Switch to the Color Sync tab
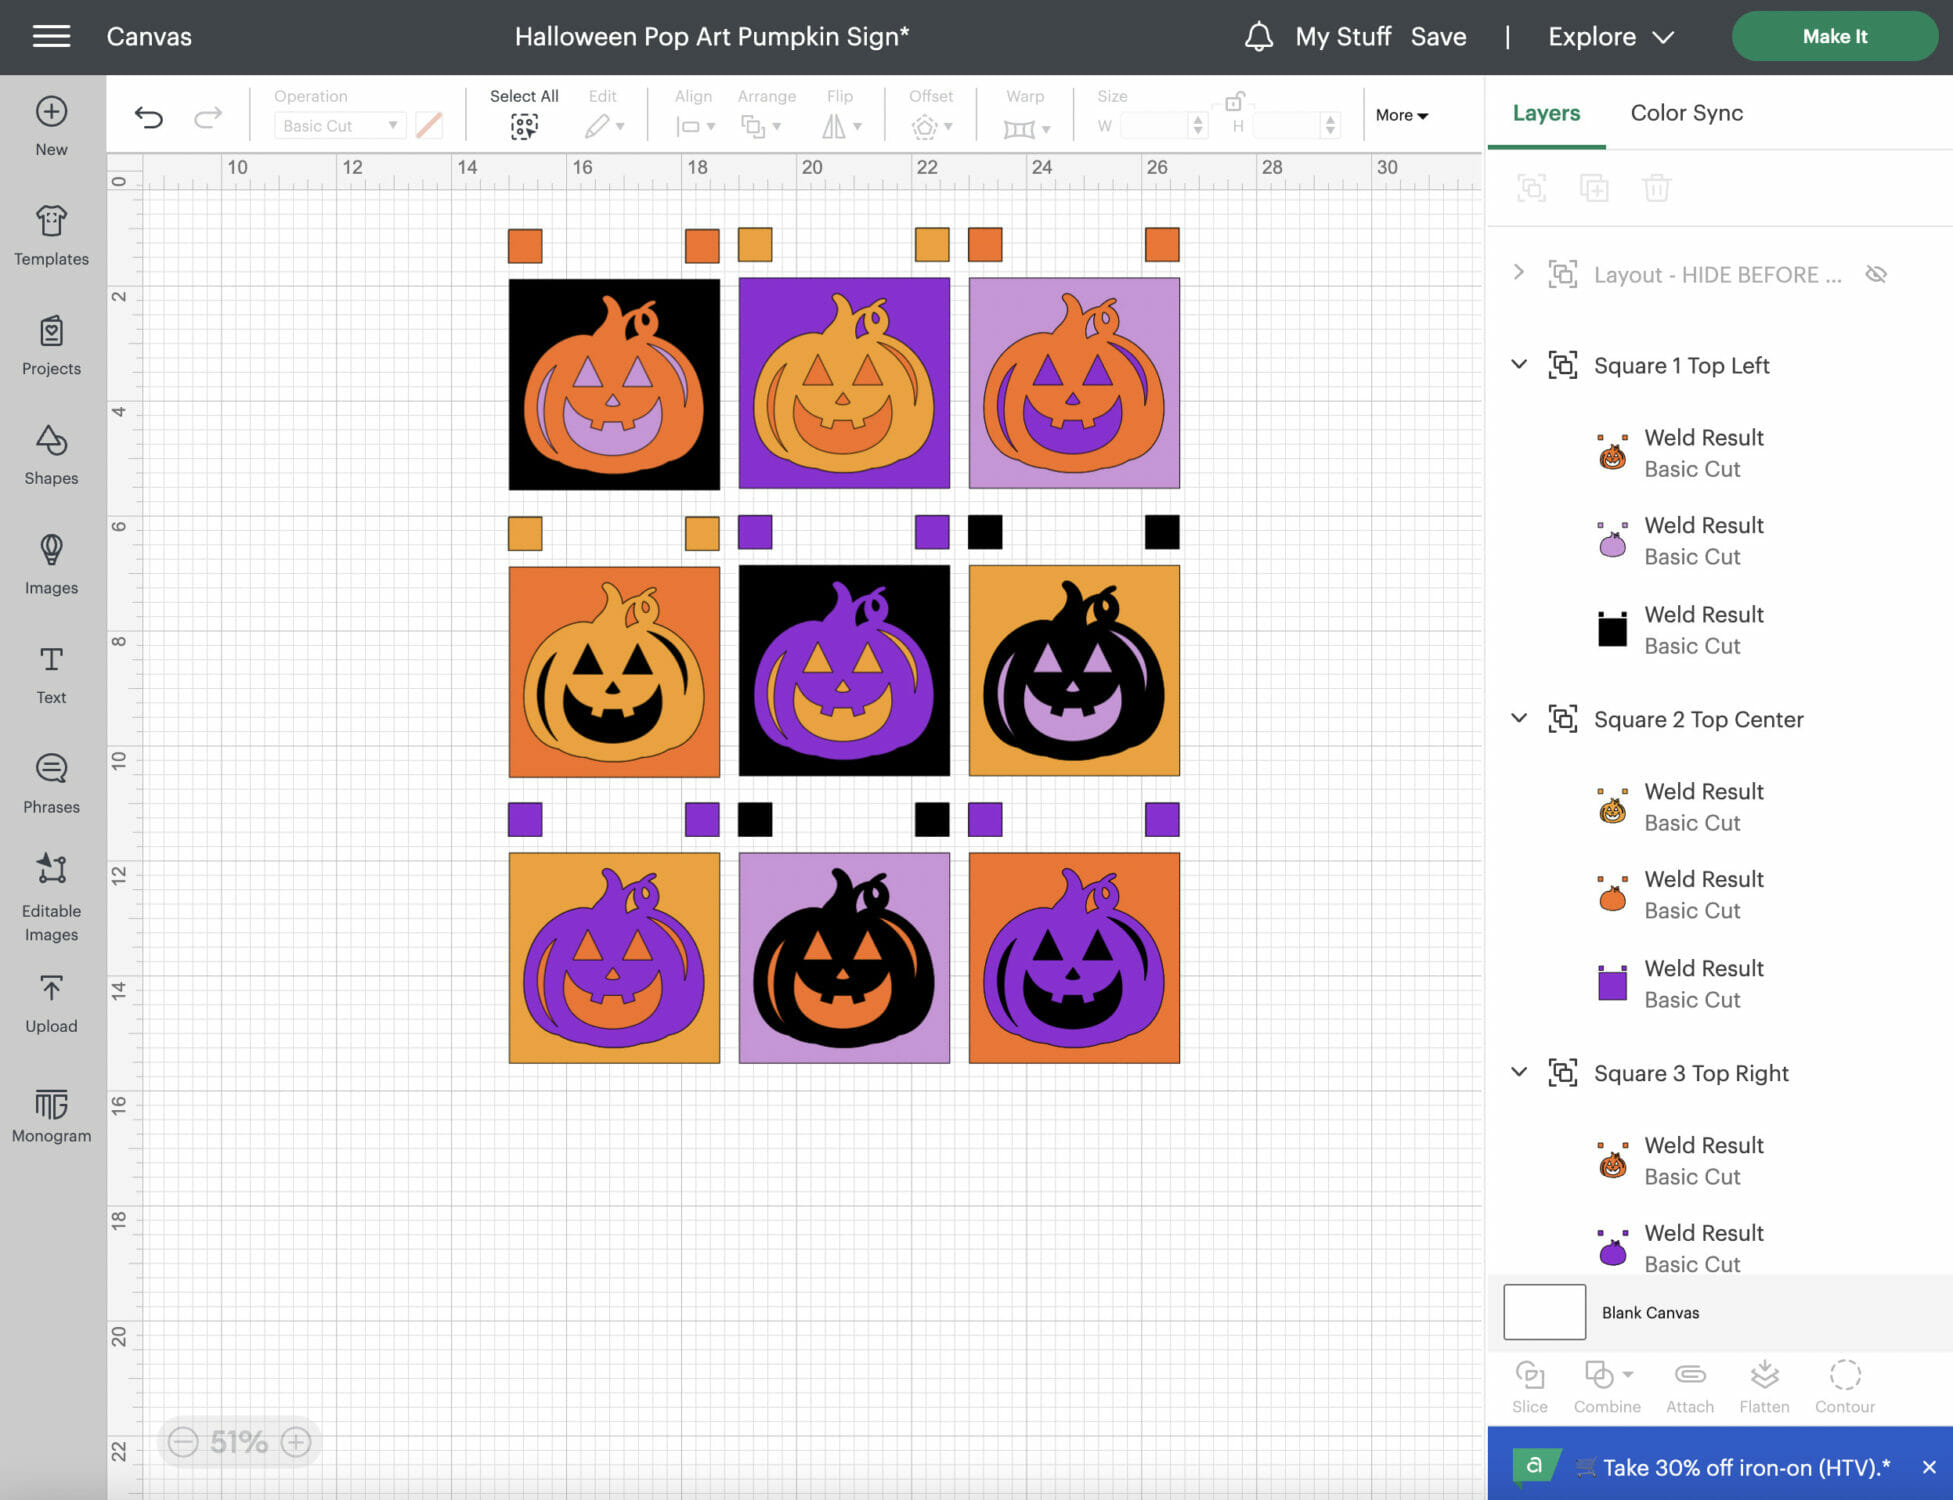1953x1500 pixels. coord(1686,113)
